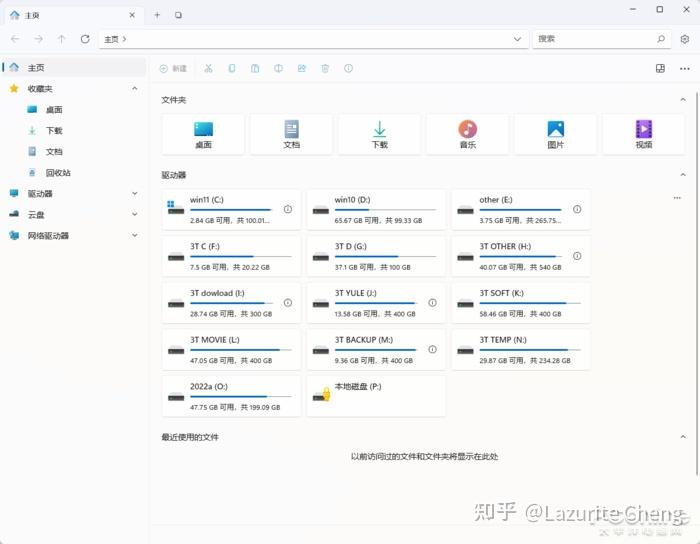Open the 文档 folder card
Screen dimensions: 700x544
292,134
